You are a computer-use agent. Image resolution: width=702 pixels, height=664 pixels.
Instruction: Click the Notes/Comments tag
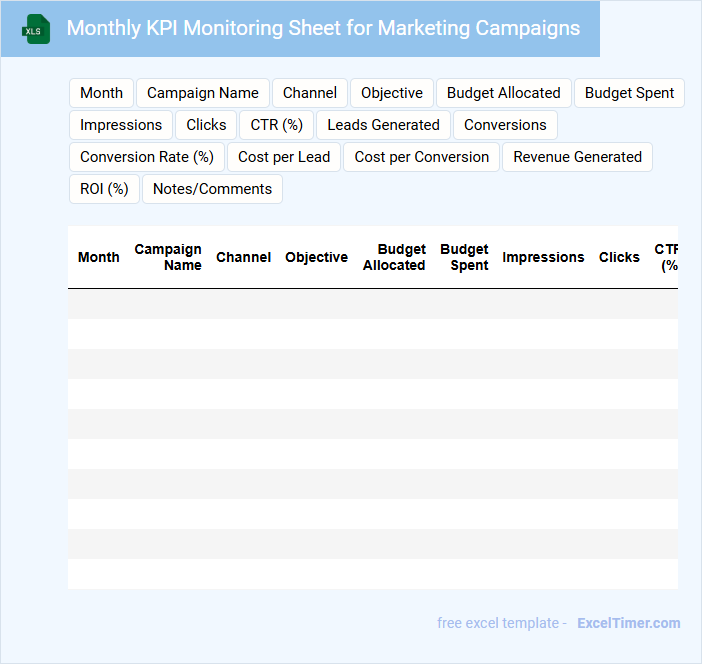212,189
